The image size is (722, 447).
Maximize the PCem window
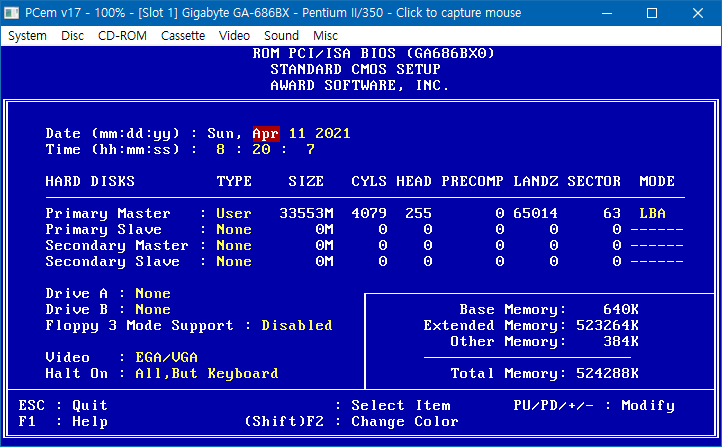click(652, 13)
